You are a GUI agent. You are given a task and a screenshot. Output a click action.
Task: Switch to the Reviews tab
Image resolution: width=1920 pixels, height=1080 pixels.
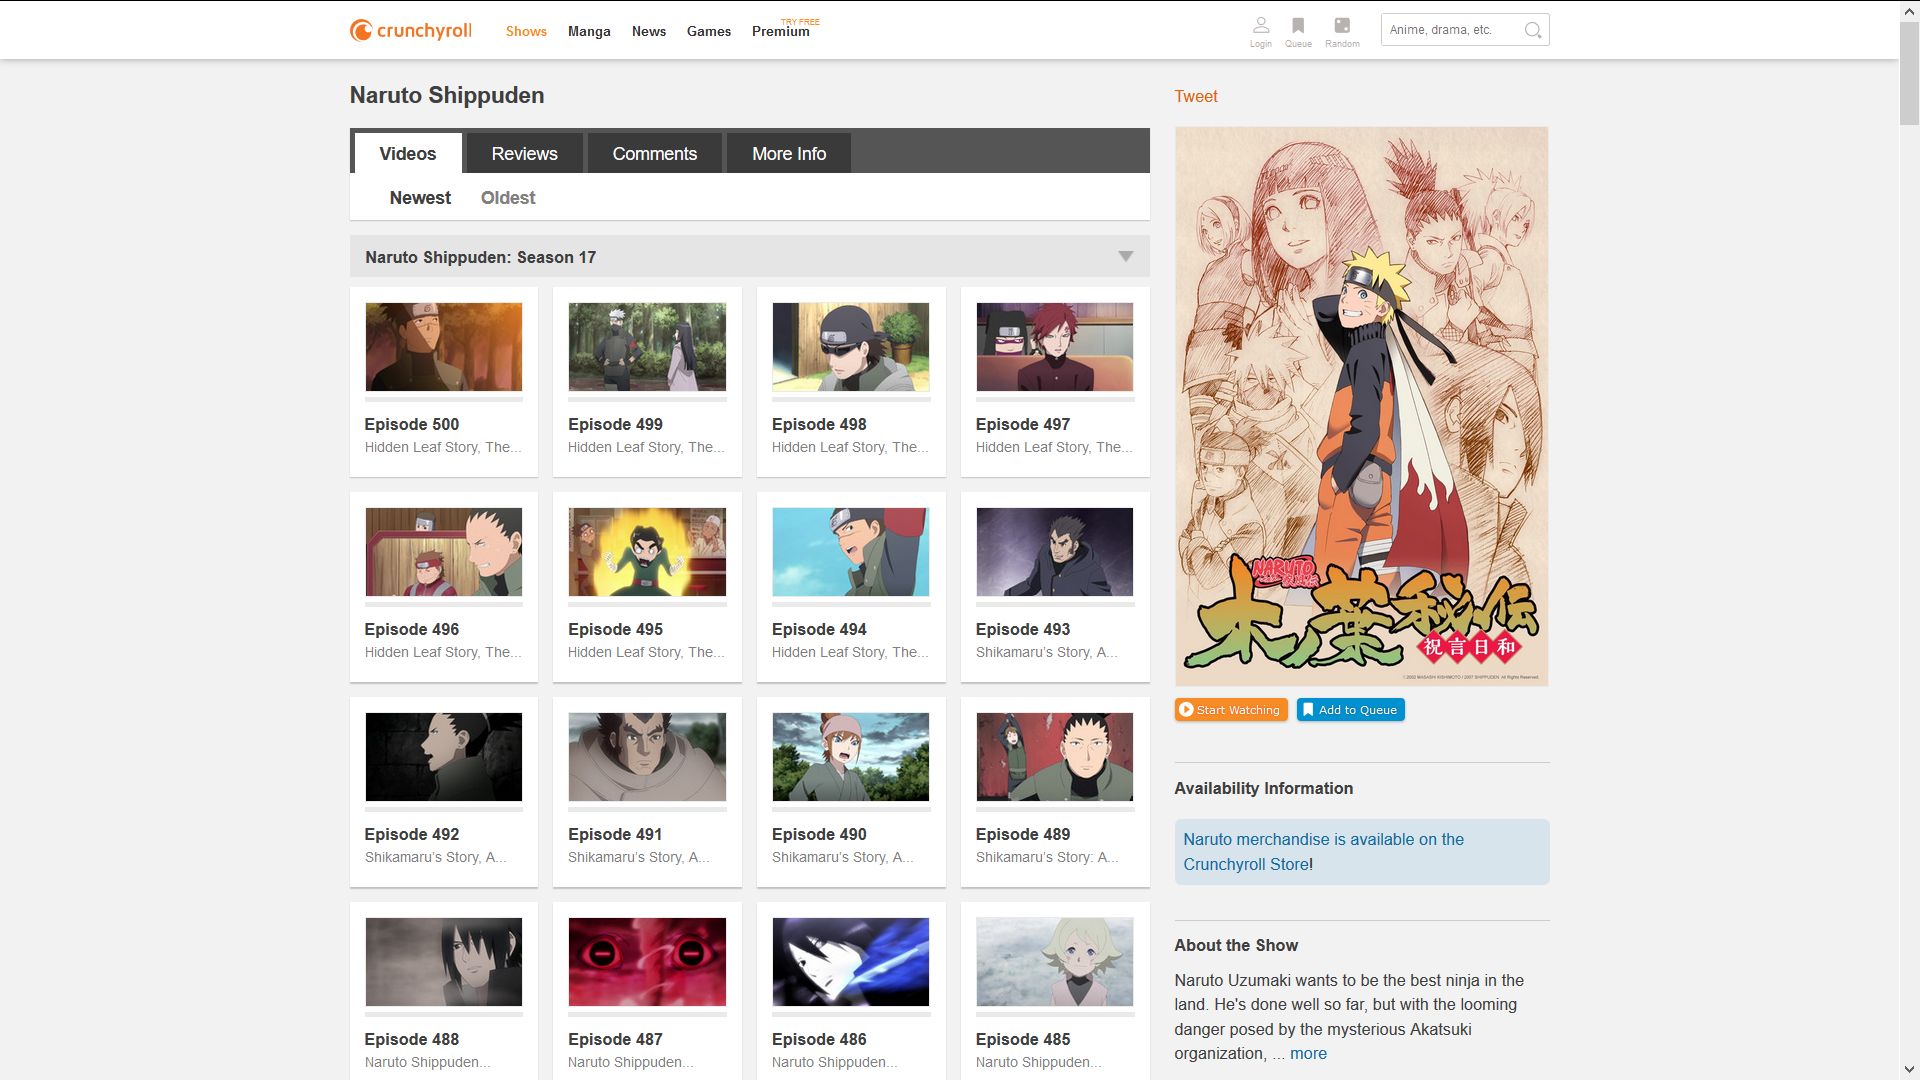point(524,153)
